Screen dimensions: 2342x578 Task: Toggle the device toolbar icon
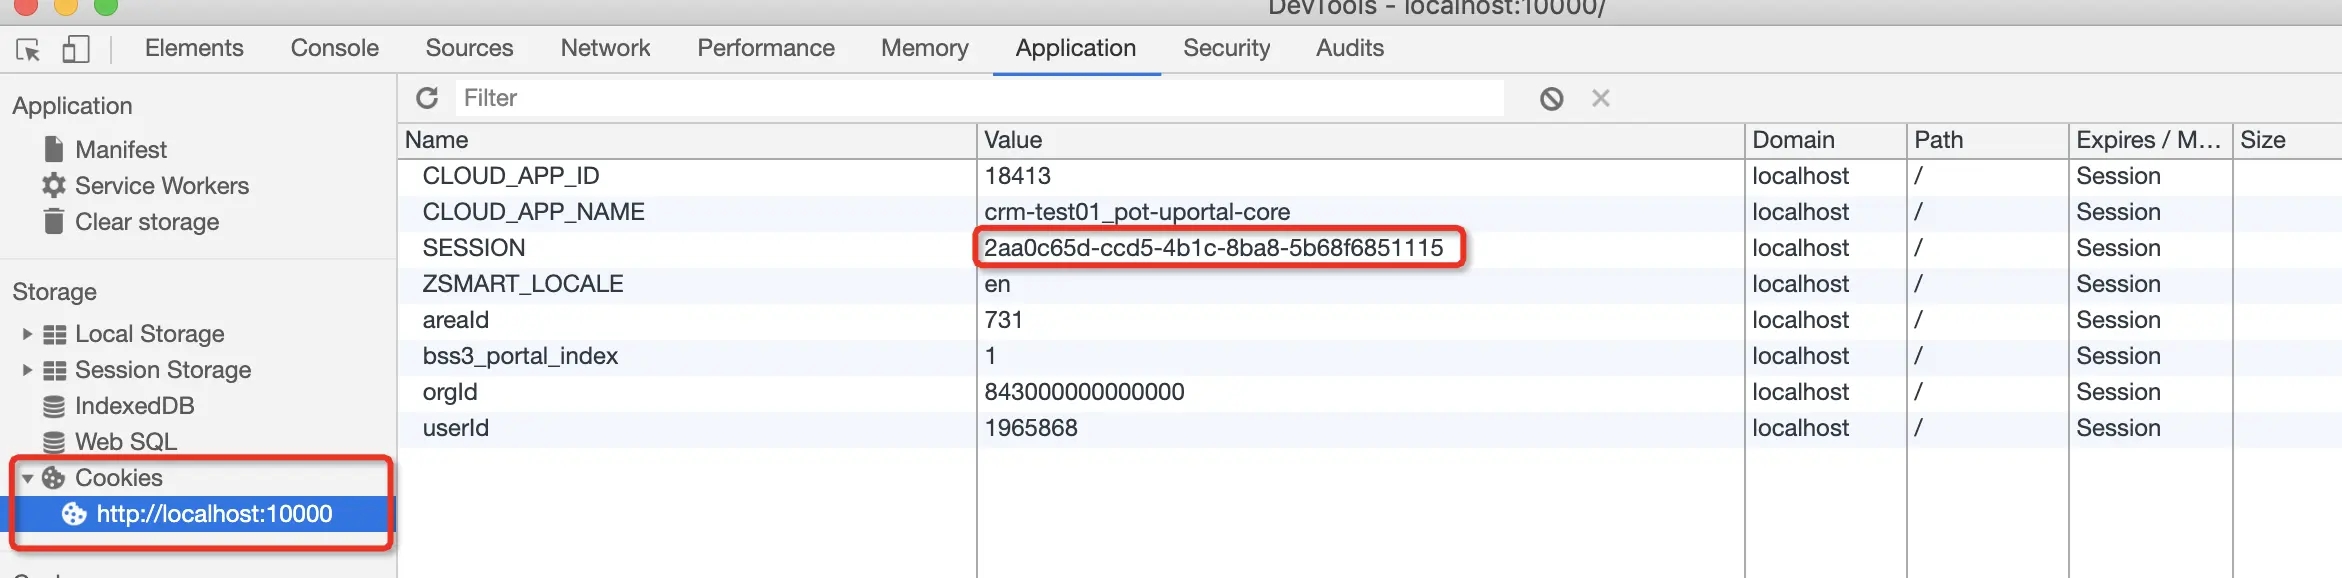click(76, 49)
